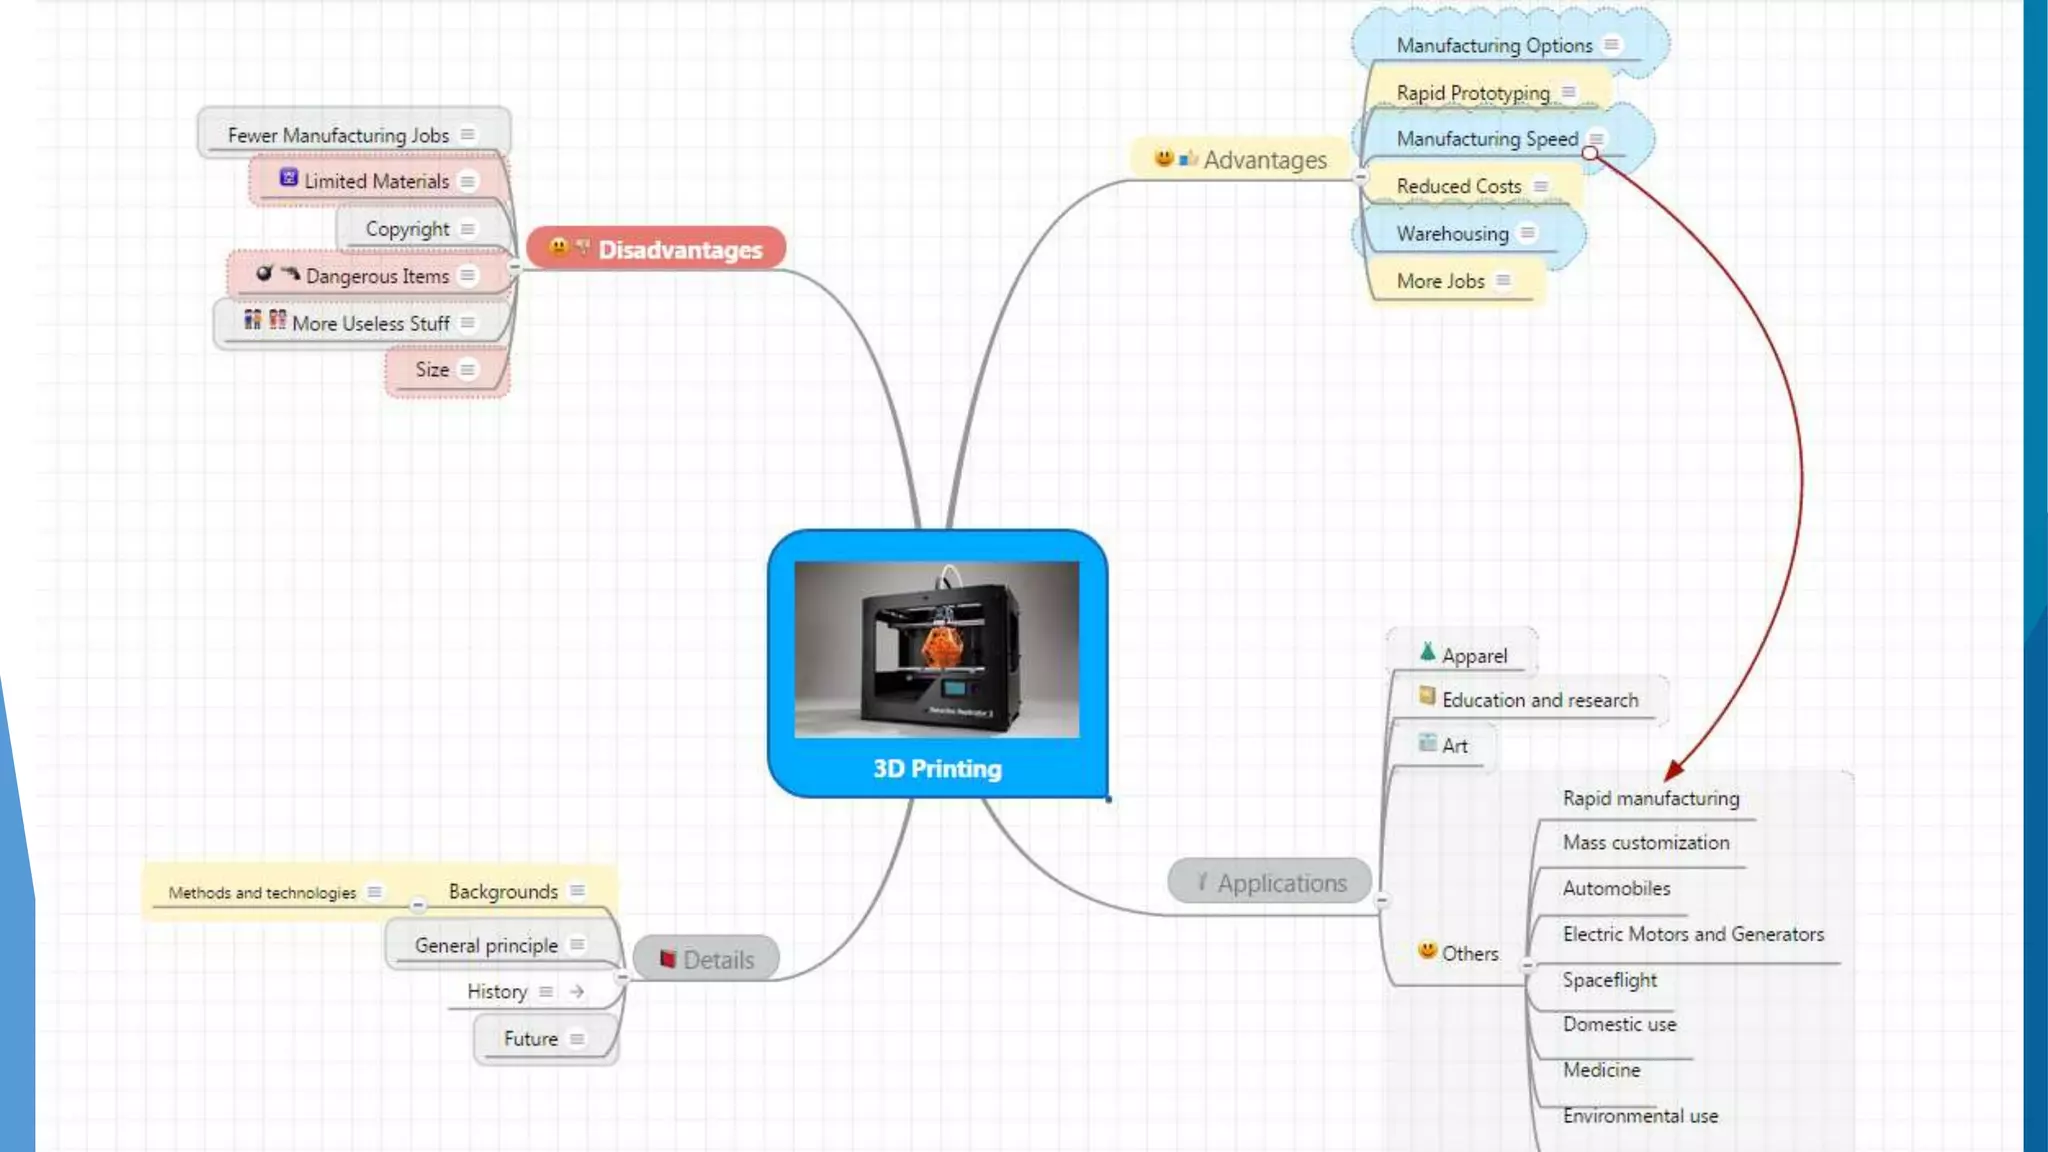Select the Disadvantages topic node

679,249
